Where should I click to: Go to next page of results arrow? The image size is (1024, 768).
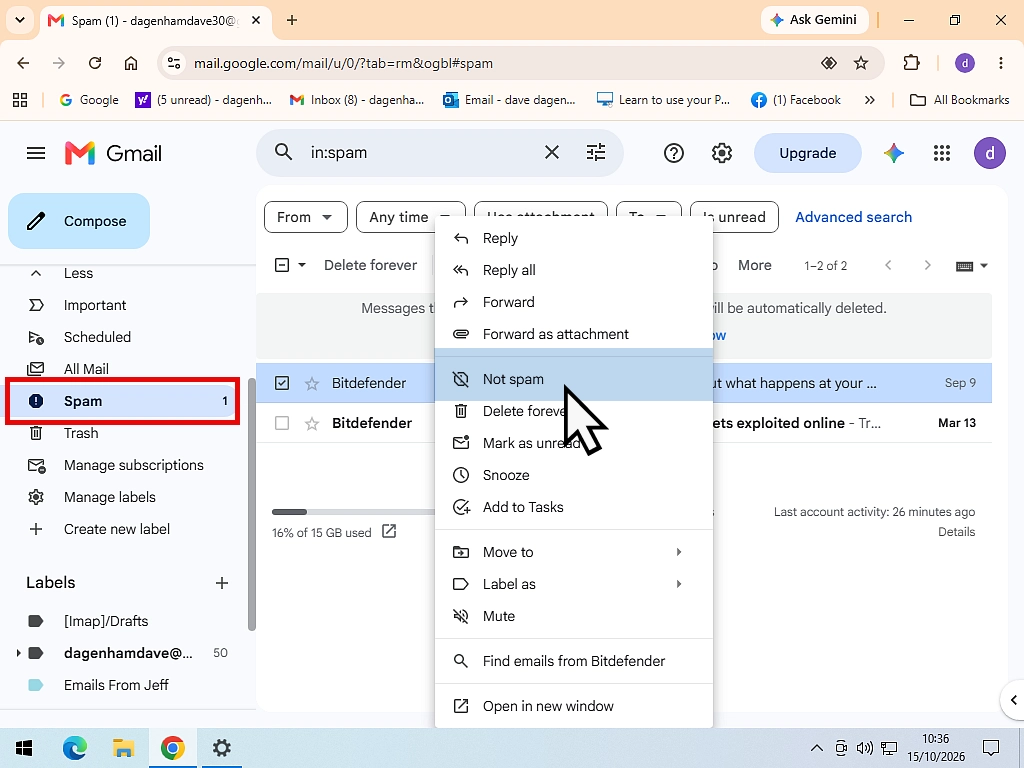pyautogui.click(x=927, y=265)
